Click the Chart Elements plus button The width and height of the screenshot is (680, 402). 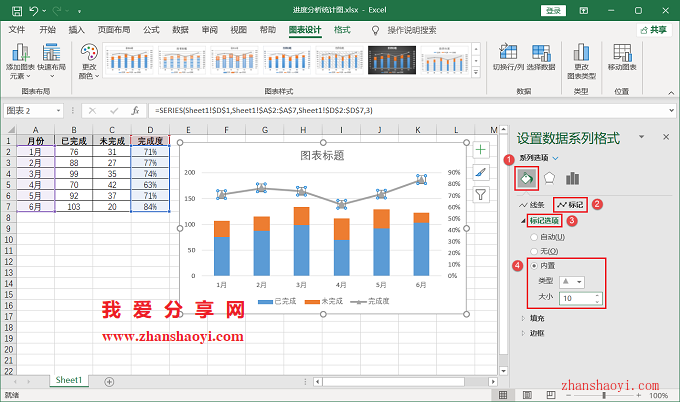(481, 150)
